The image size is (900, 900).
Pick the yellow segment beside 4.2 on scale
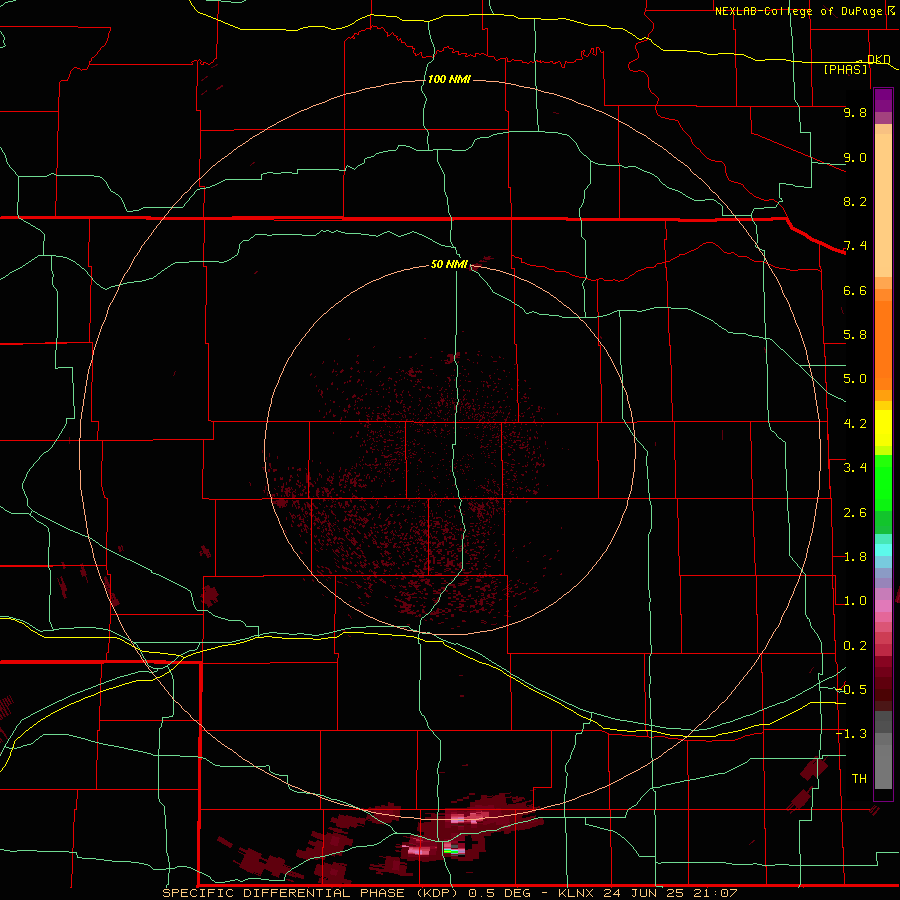point(883,428)
